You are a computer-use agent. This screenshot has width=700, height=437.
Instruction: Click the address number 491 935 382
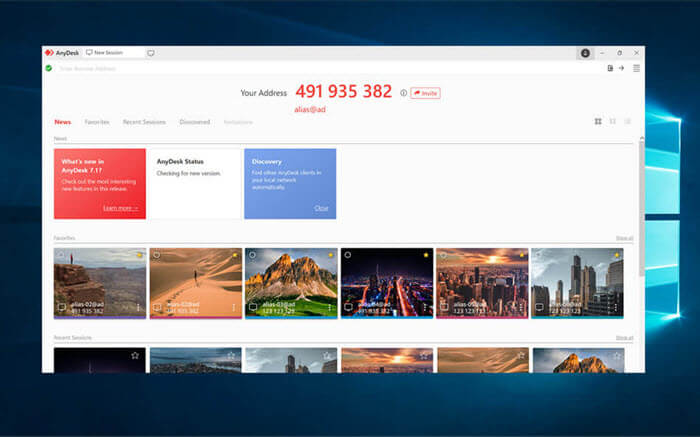(x=343, y=92)
